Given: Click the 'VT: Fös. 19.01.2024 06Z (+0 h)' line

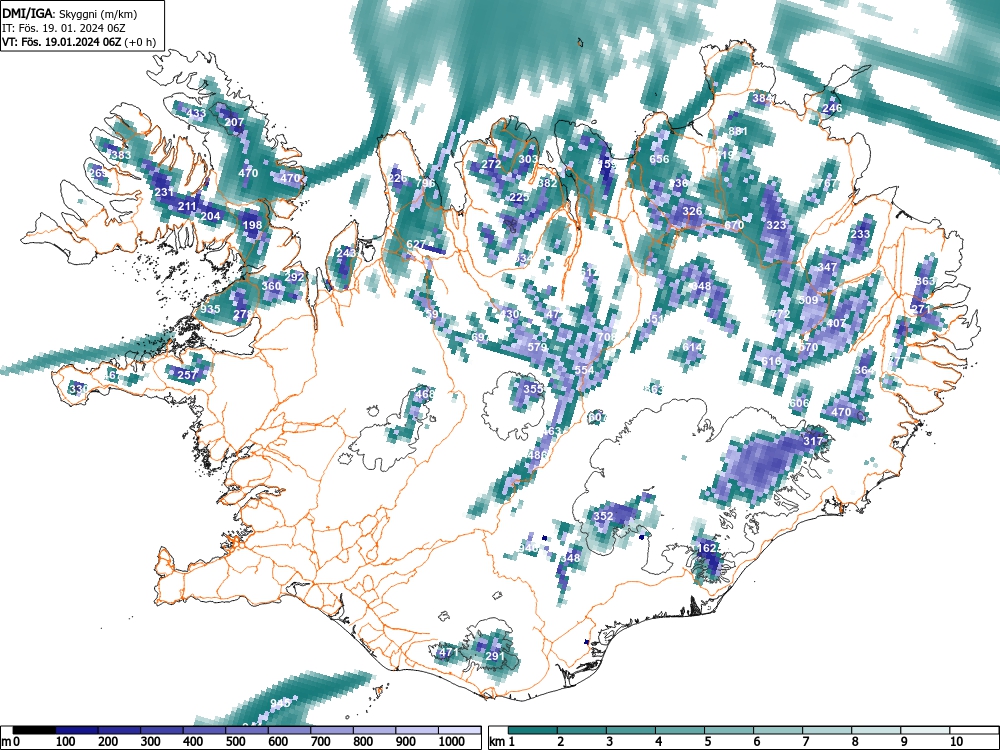Looking at the screenshot, I should click(78, 42).
